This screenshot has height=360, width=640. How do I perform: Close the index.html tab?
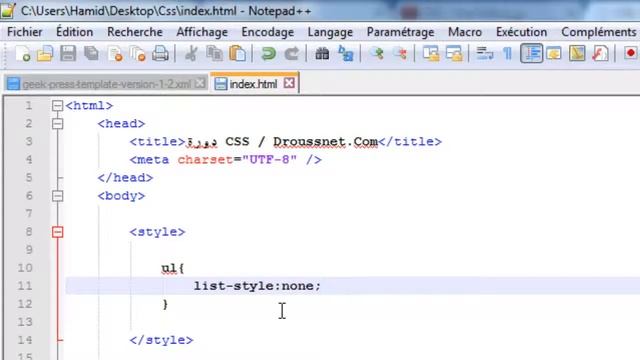289,83
